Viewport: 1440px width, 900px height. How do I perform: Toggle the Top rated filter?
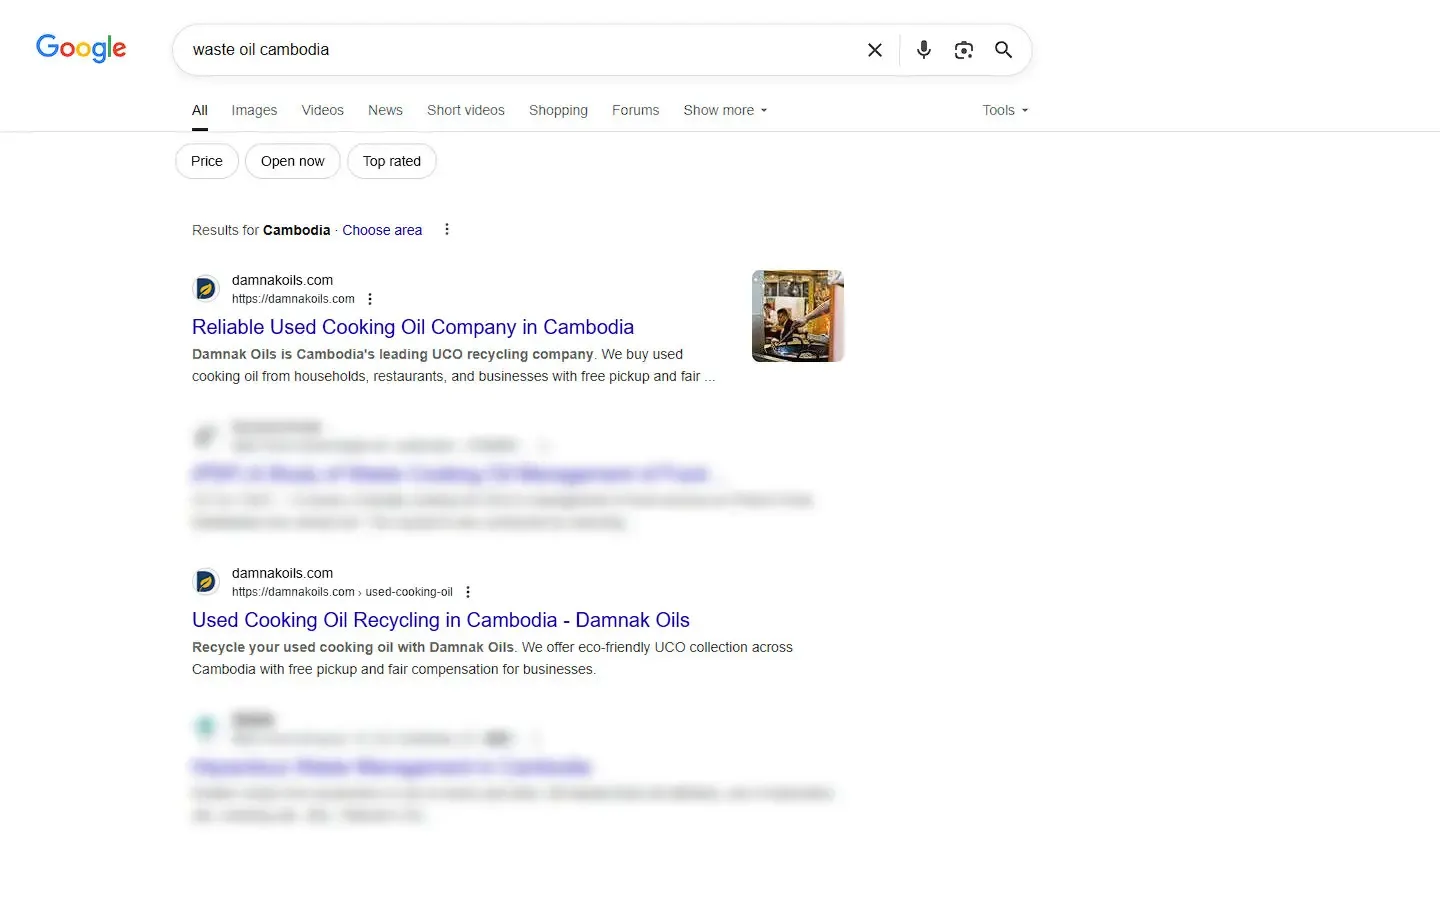[391, 161]
